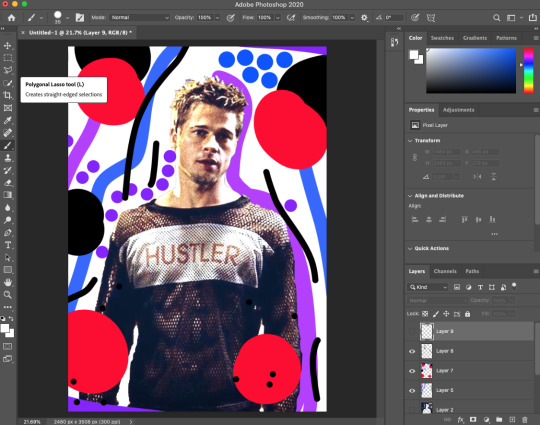Viewport: 540px width, 425px height.
Task: Open the Opacity dropdown arrow
Action: click(x=217, y=18)
